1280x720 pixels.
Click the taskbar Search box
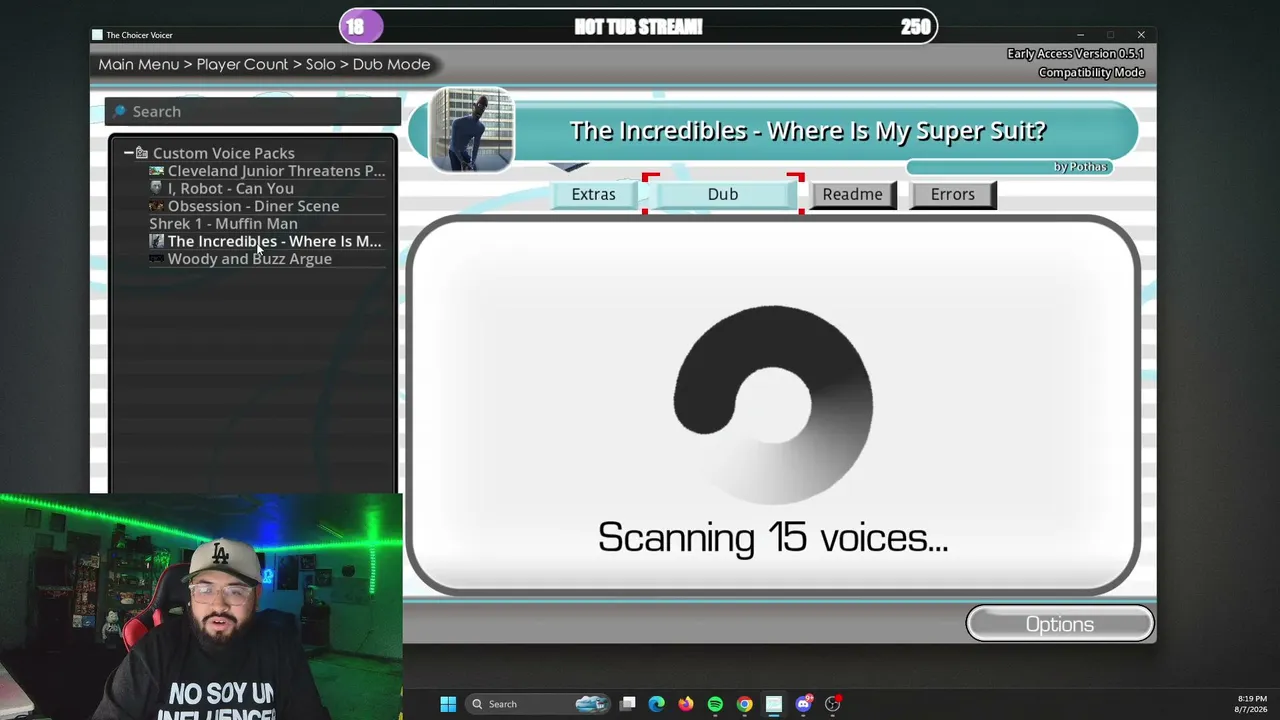point(540,704)
